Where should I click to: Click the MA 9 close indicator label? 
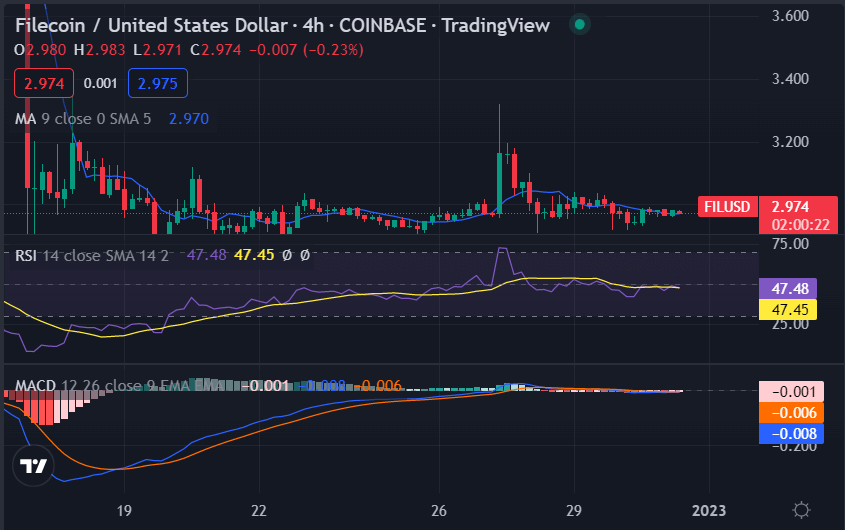point(83,119)
